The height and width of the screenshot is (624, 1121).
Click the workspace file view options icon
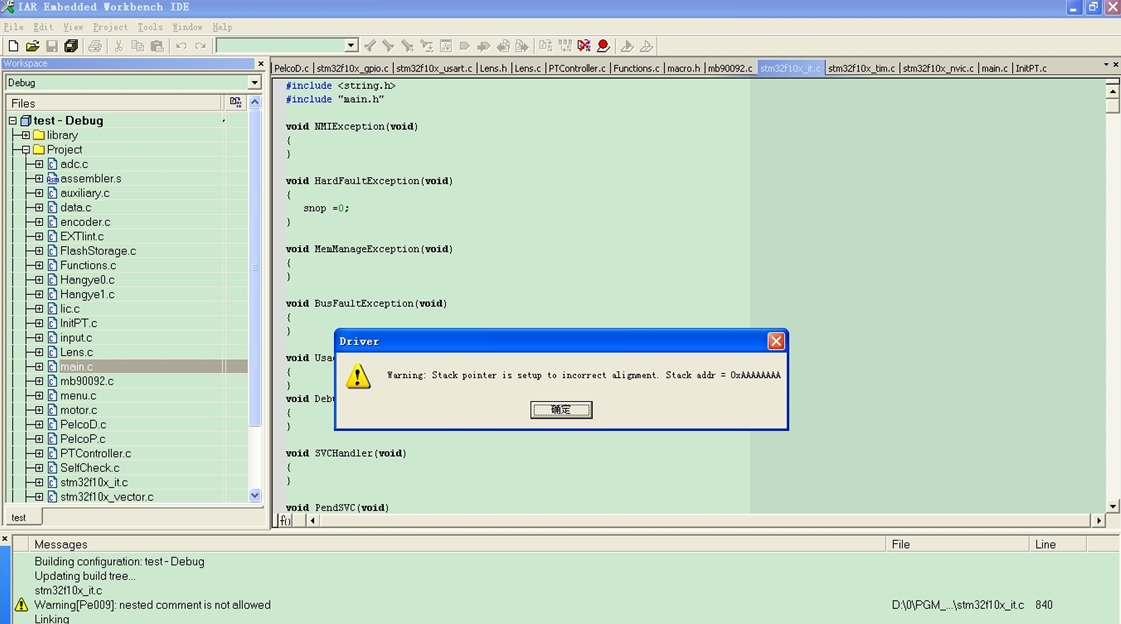click(235, 102)
